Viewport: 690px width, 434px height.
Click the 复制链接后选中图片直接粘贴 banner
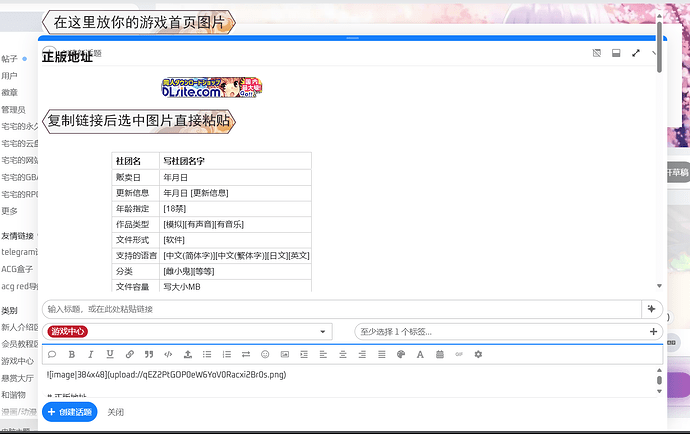(x=139, y=121)
